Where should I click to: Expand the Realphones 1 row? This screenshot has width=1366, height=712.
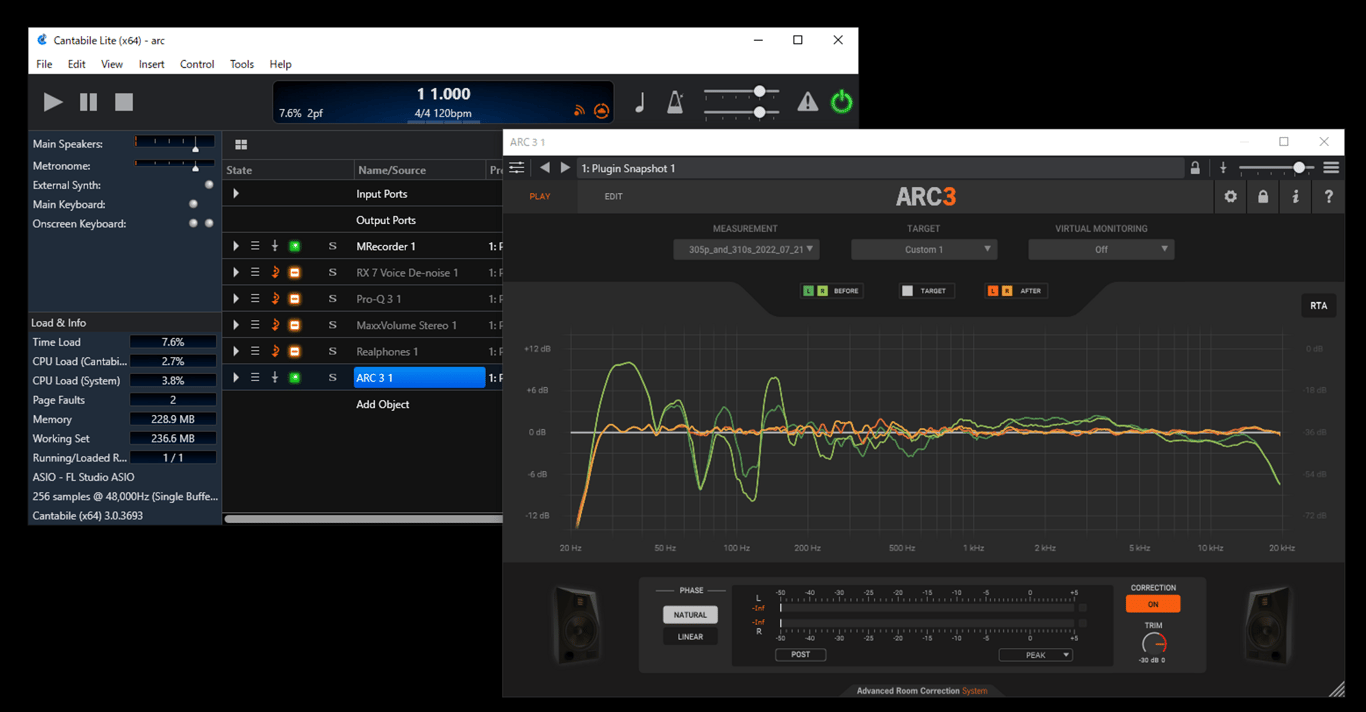pyautogui.click(x=236, y=351)
